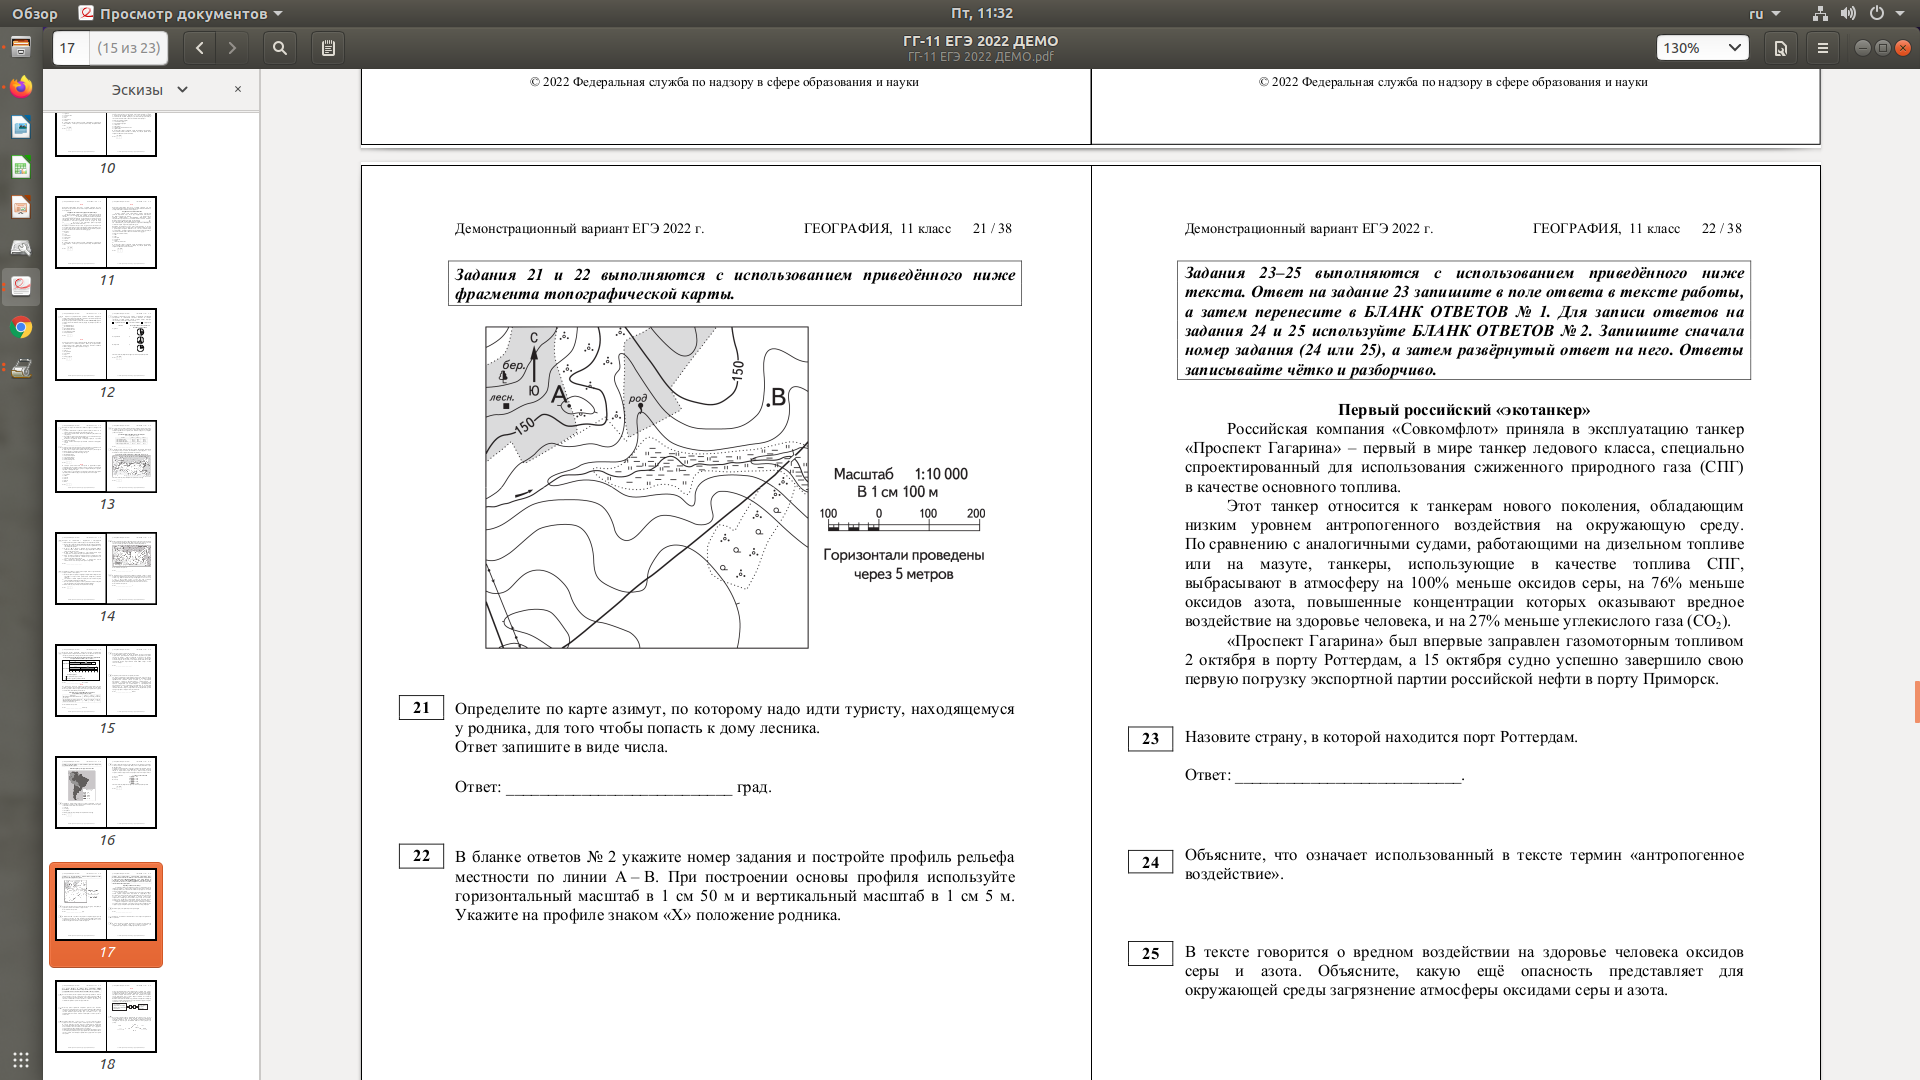Close the thumbnails sidebar
The image size is (1920, 1080).
(x=238, y=89)
